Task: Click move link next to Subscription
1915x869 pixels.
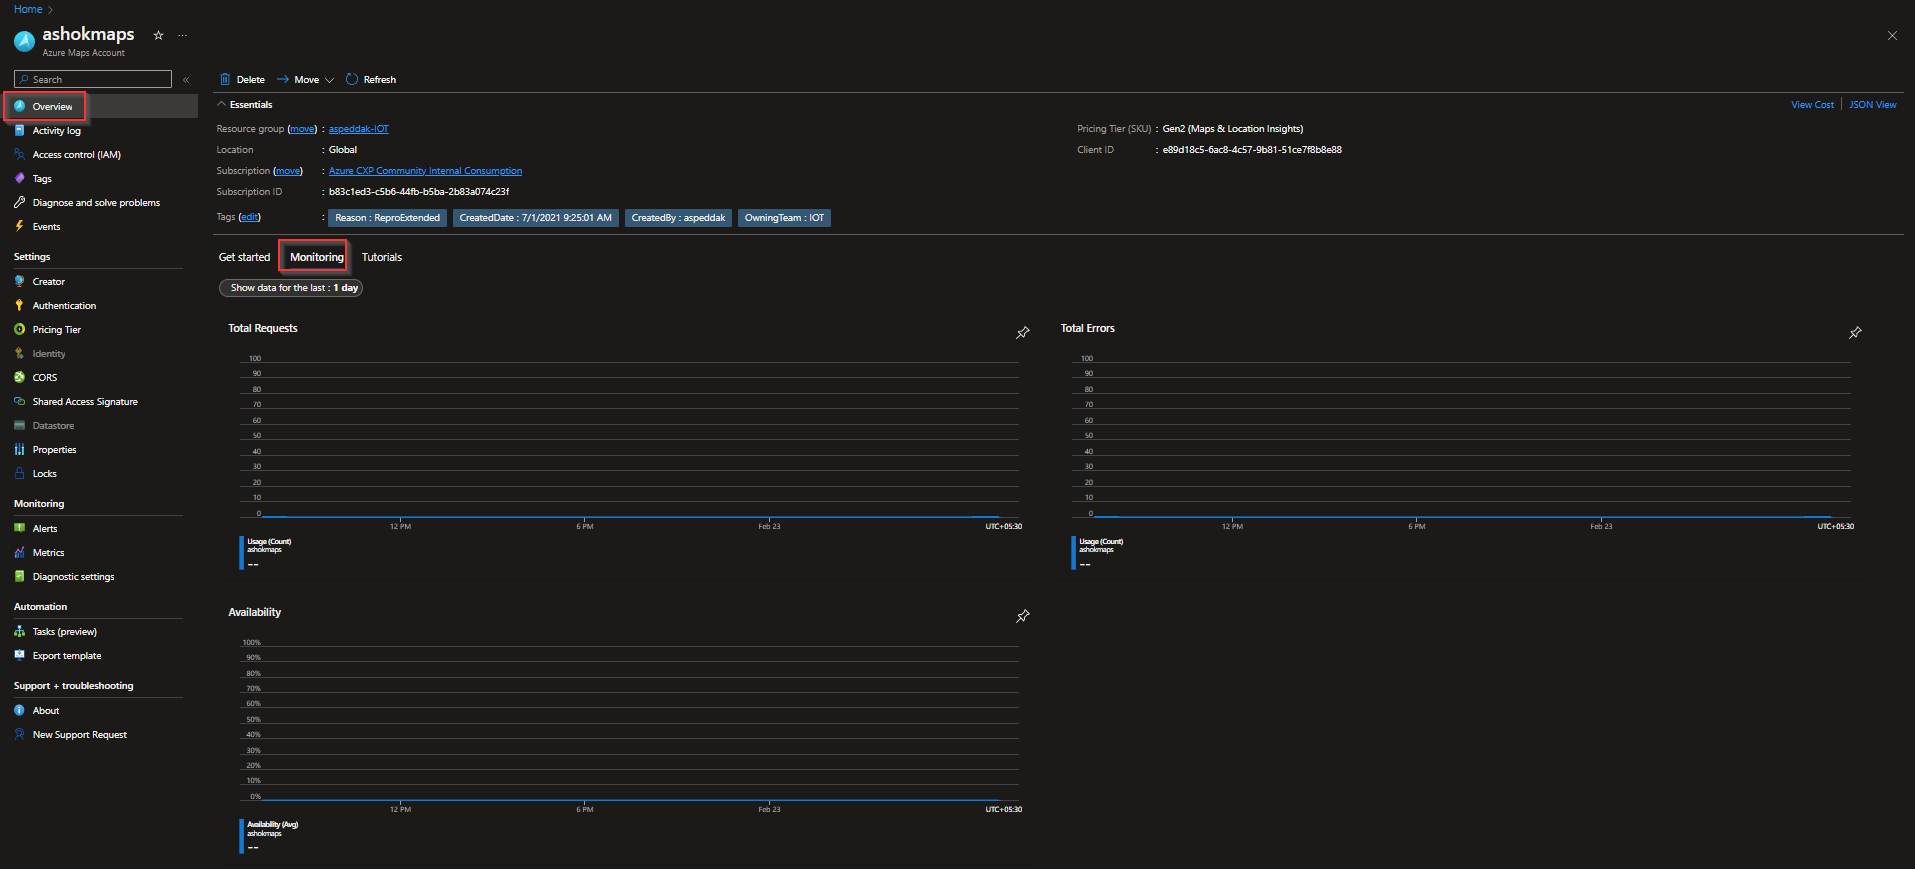Action: tap(288, 170)
